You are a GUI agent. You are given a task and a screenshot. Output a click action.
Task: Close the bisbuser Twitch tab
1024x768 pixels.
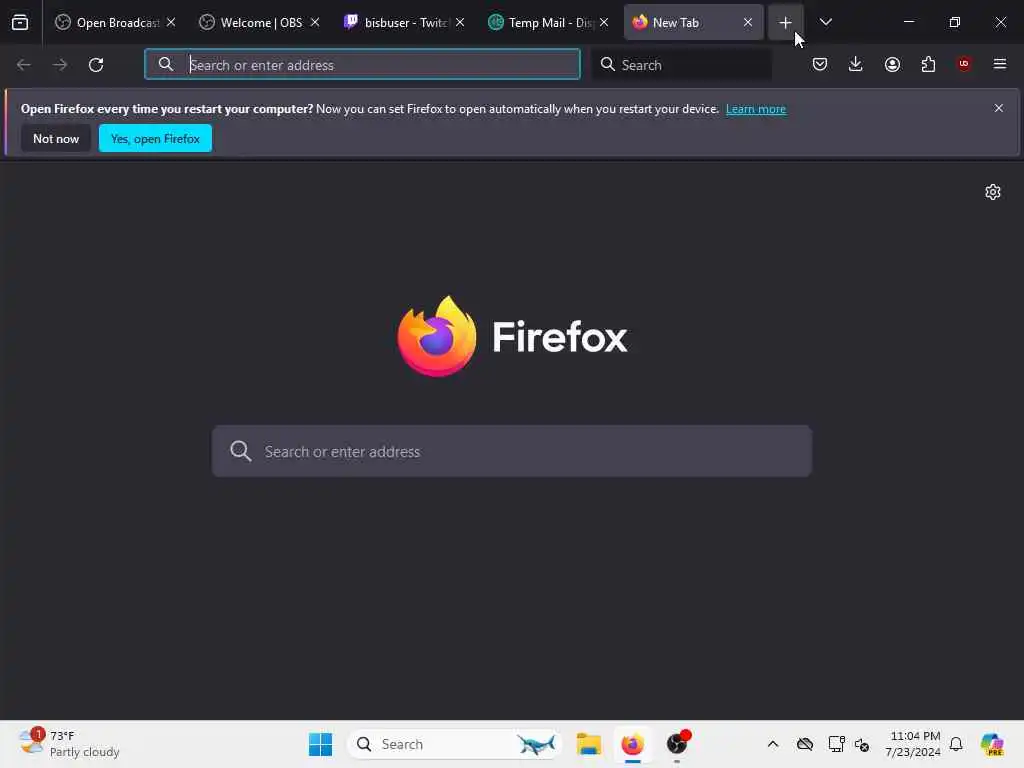pos(460,22)
